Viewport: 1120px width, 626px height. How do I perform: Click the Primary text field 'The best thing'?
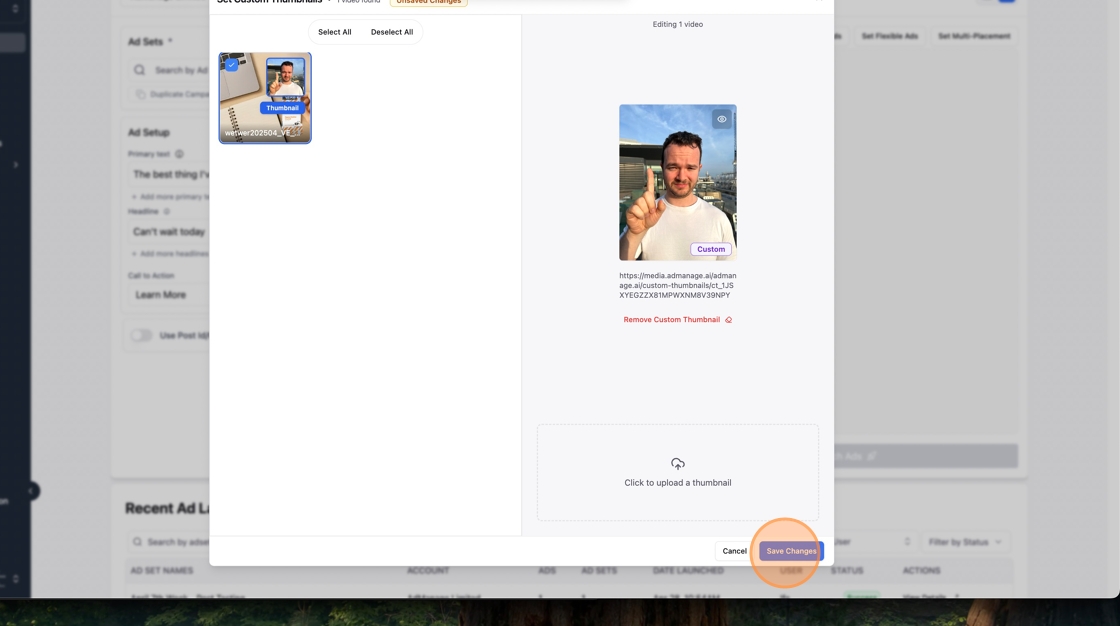[x=168, y=174]
